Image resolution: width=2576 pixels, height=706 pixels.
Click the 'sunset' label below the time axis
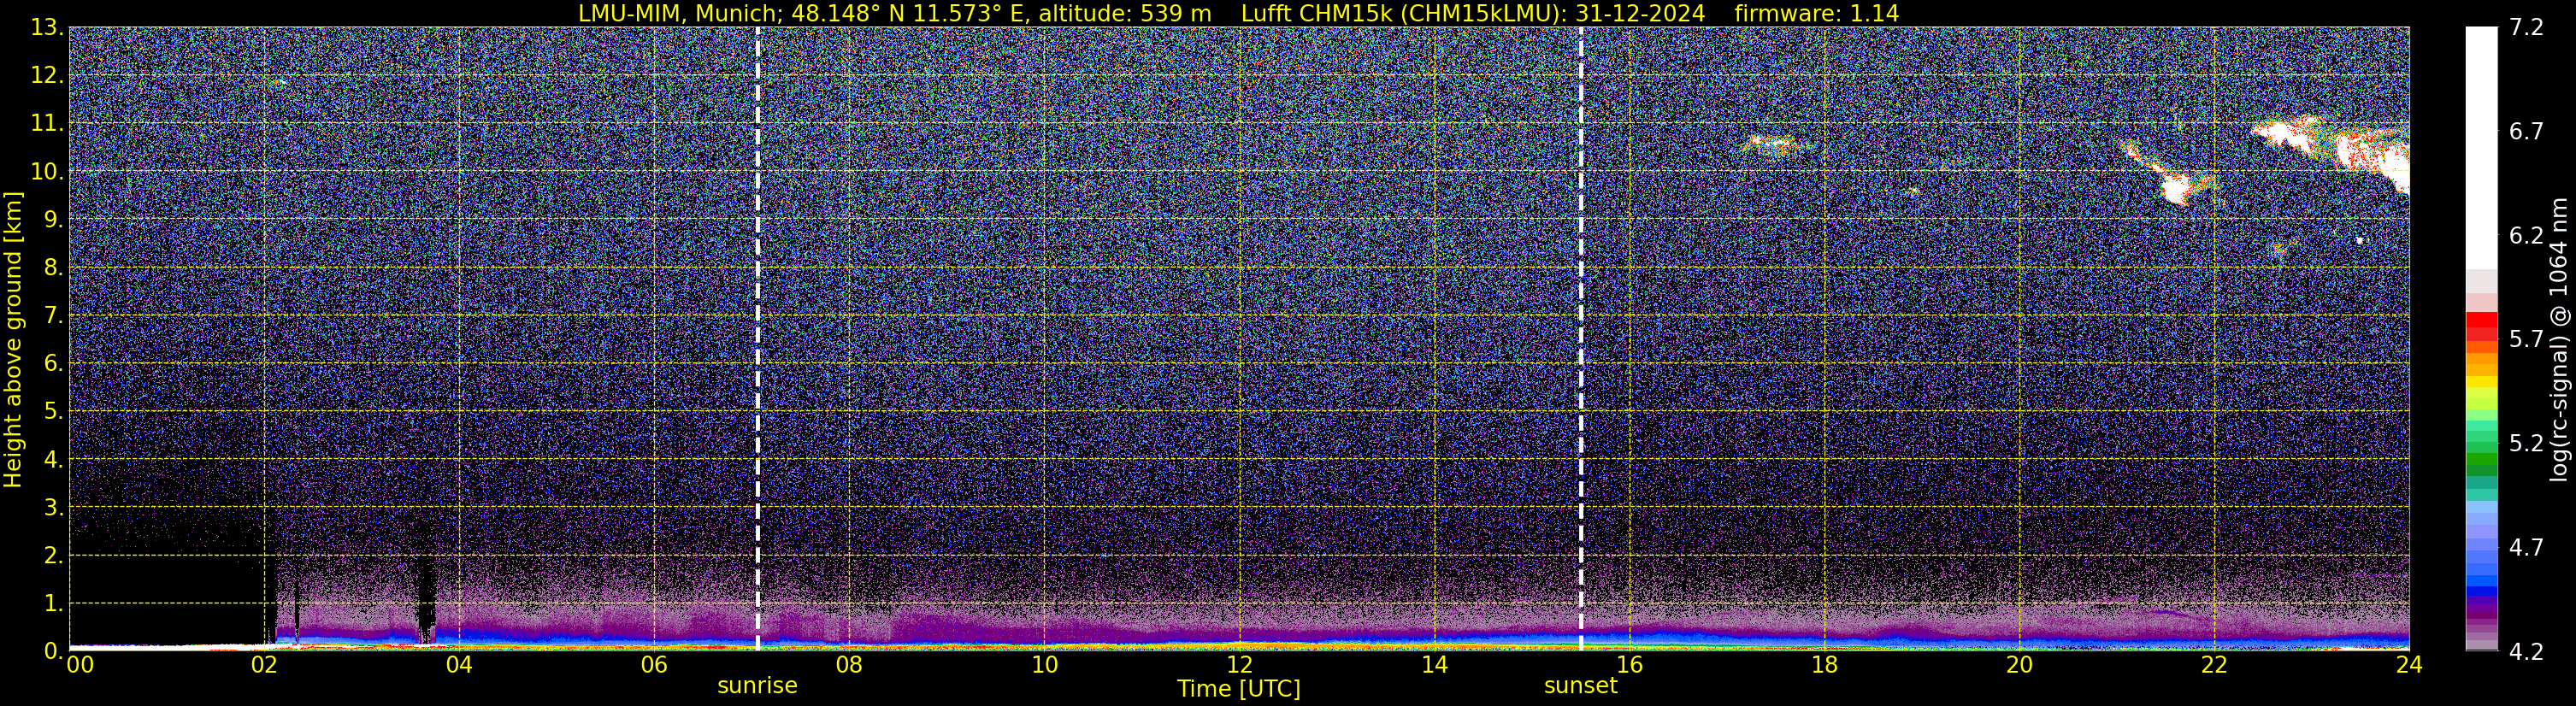click(x=1580, y=686)
